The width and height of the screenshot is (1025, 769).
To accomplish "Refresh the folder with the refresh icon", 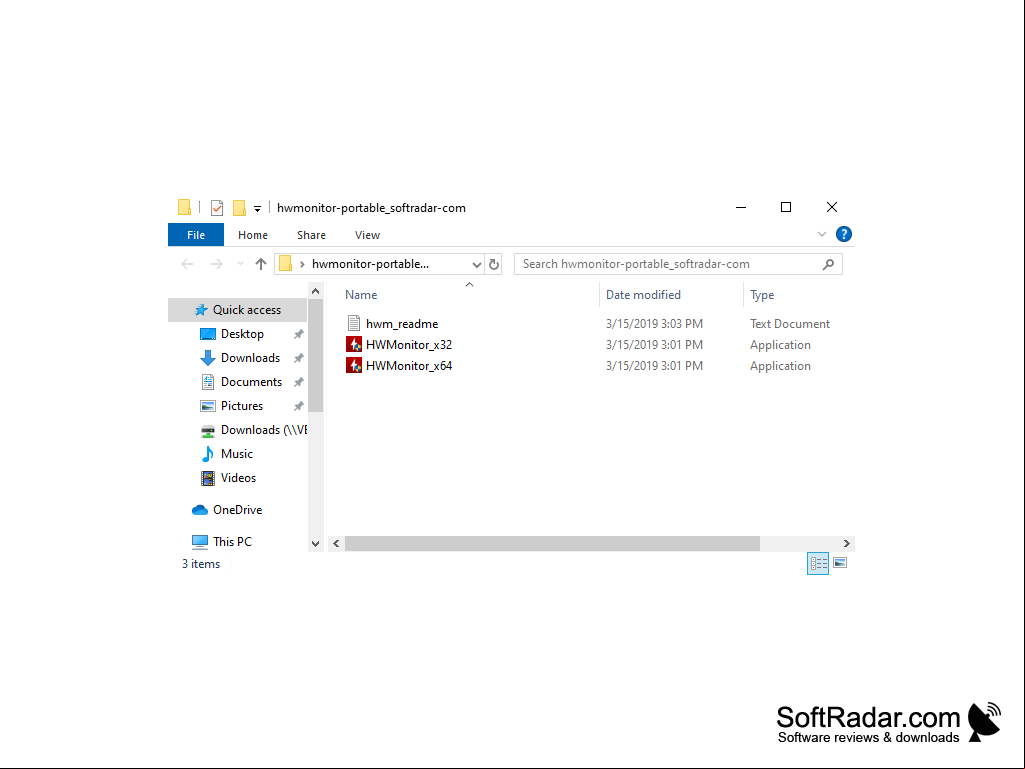I will point(494,264).
